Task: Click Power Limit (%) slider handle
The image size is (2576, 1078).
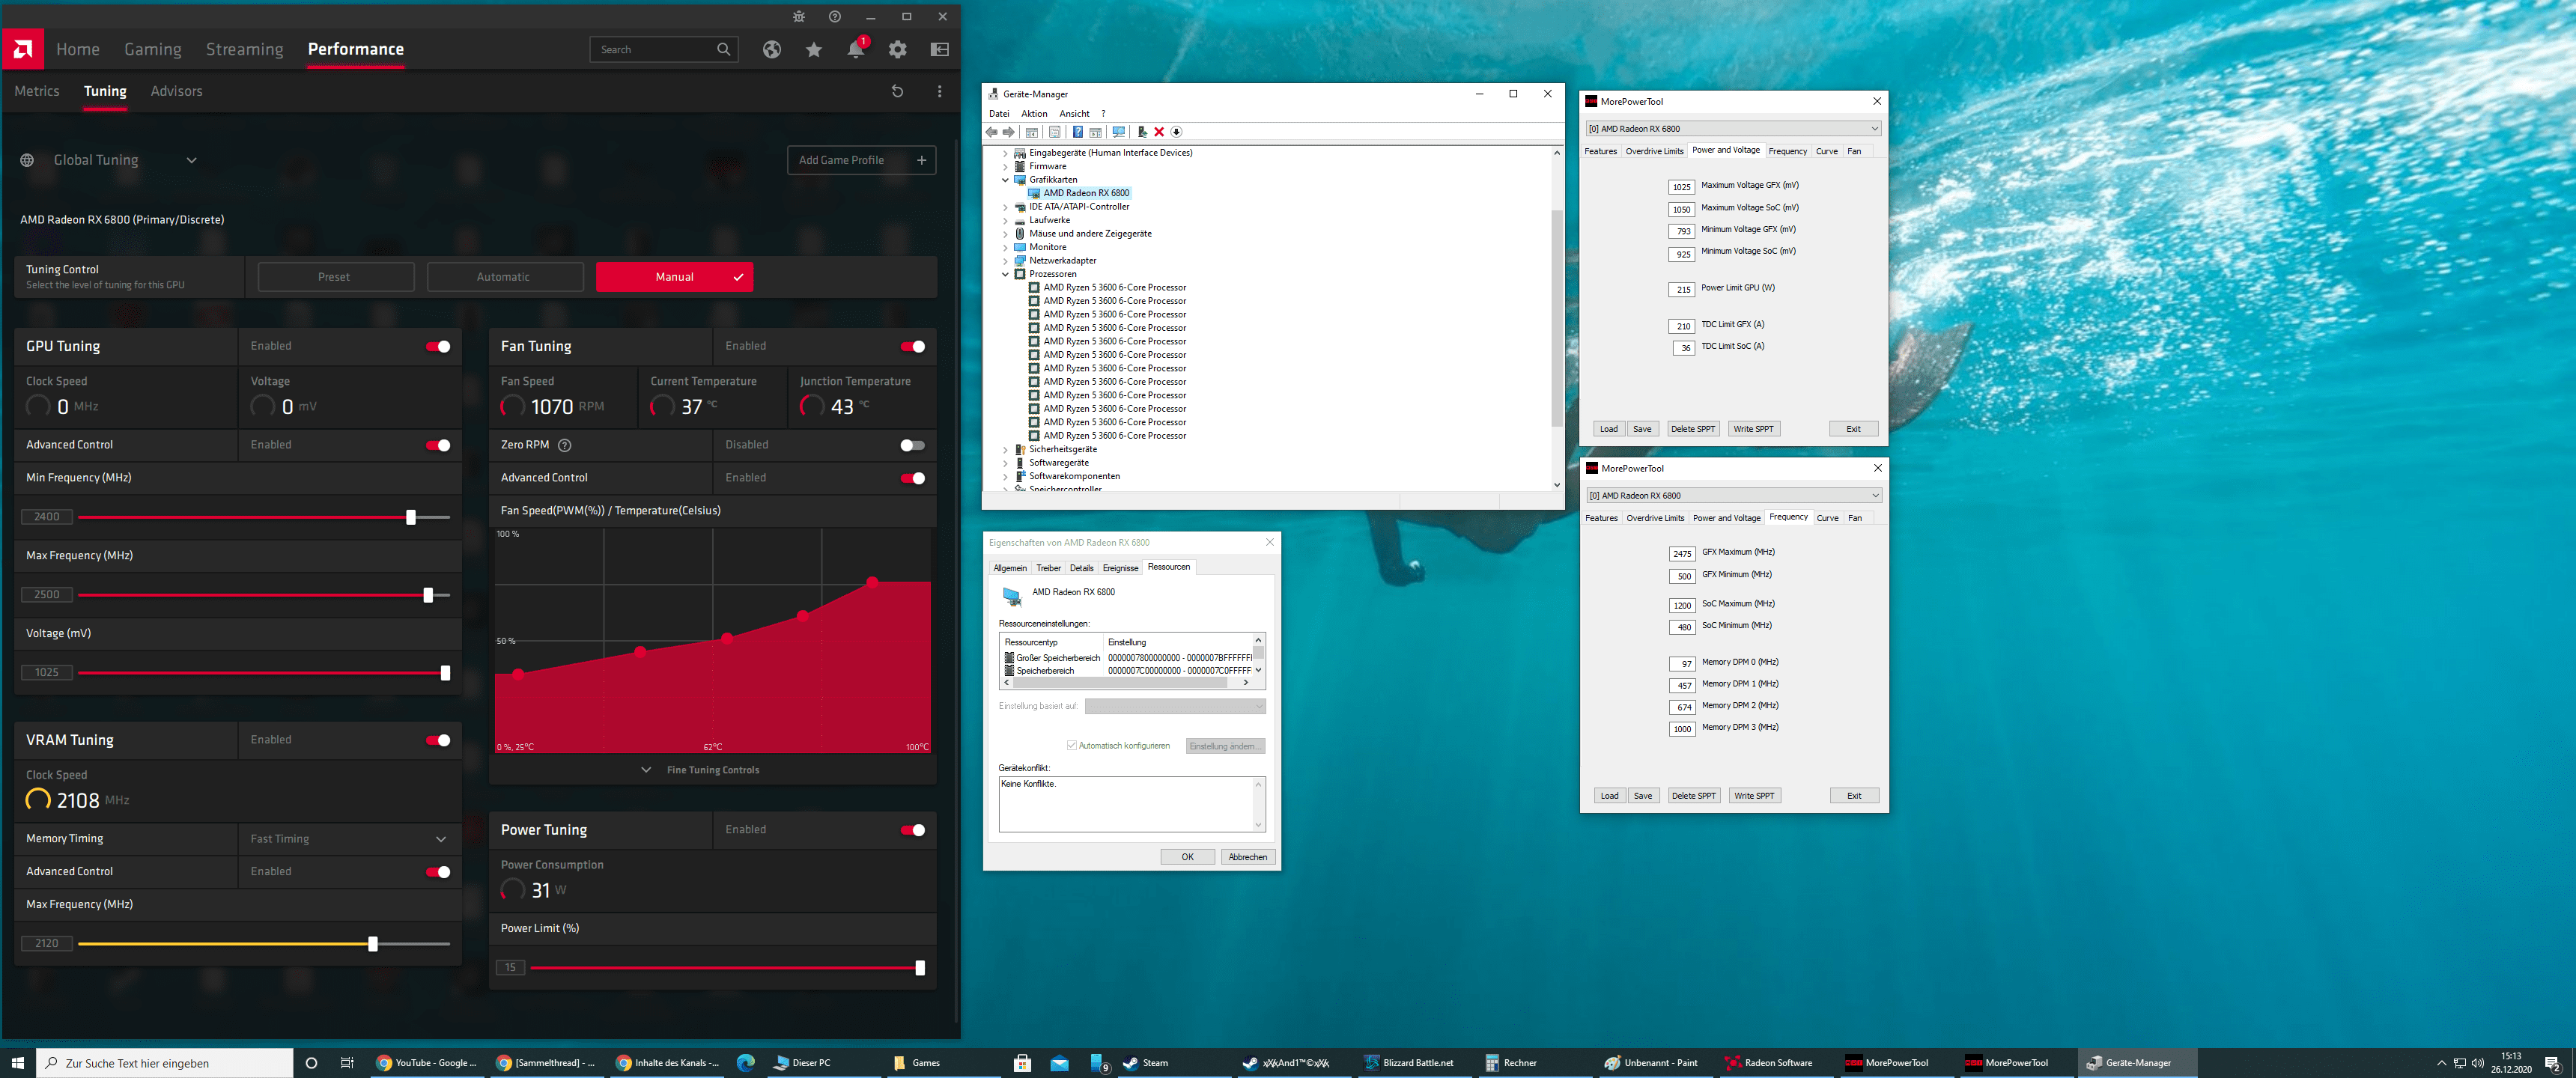Action: tap(920, 968)
